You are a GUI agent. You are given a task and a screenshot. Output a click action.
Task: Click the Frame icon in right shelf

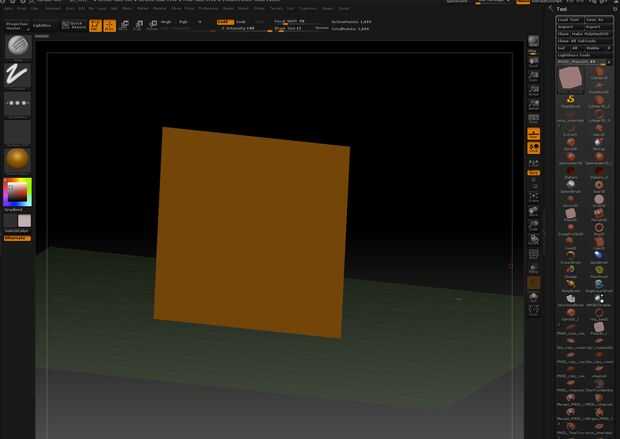[533, 197]
